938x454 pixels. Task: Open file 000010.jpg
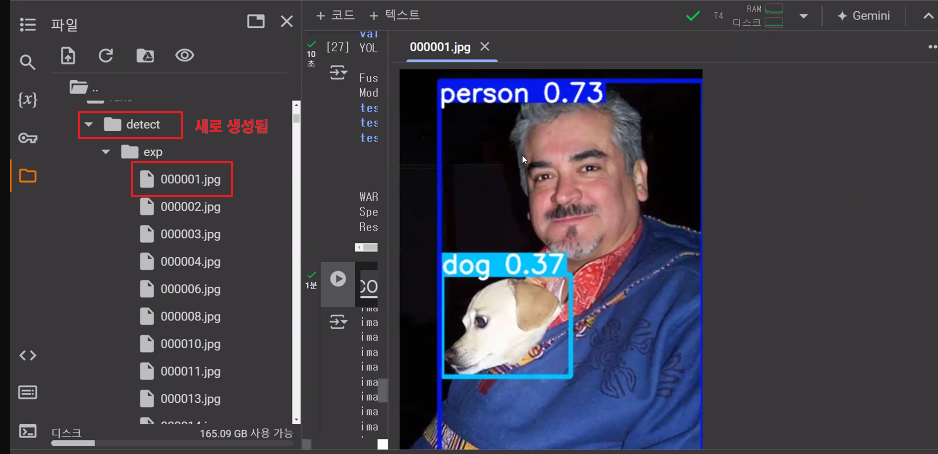(x=181, y=344)
